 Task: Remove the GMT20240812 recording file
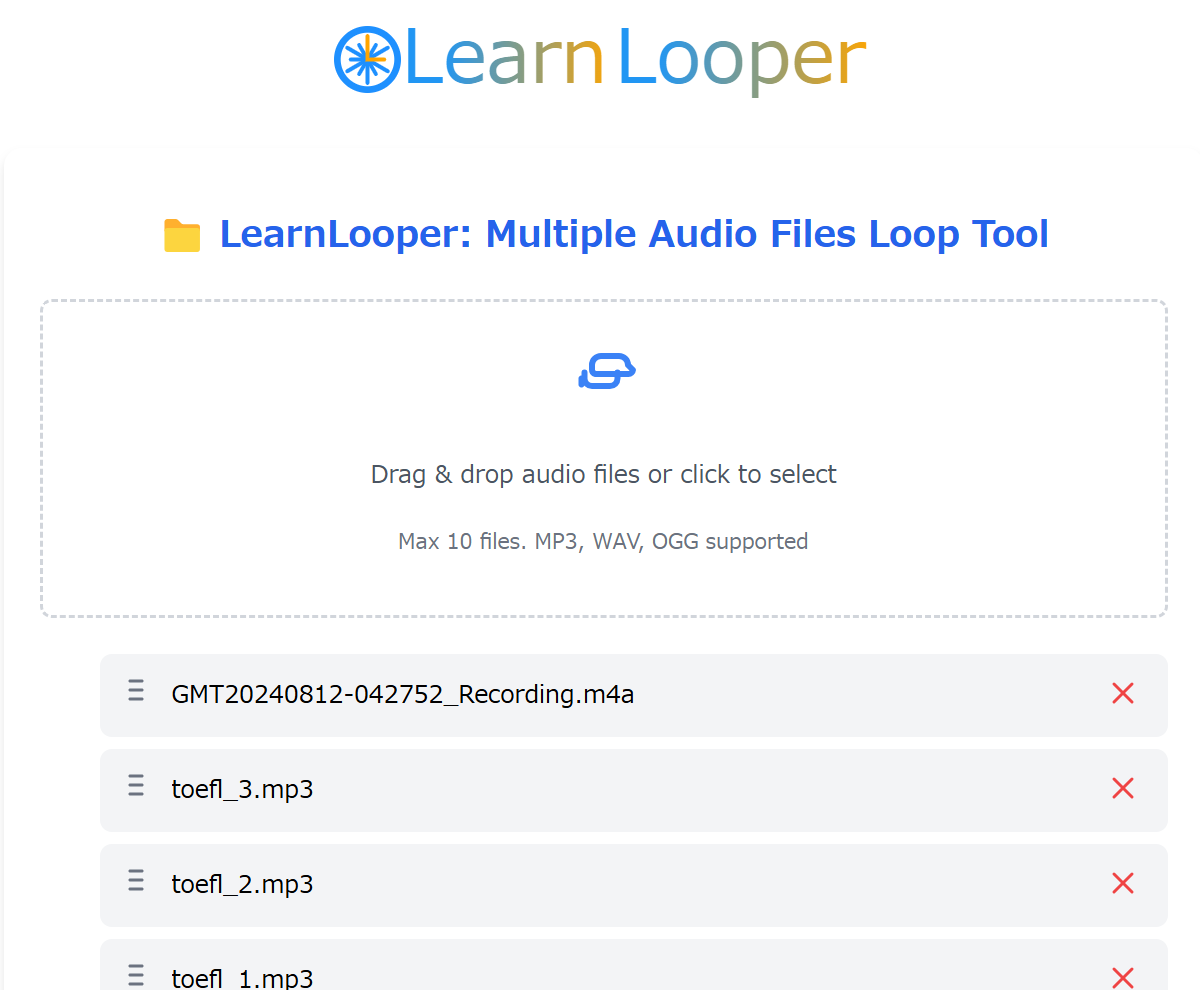(1122, 693)
